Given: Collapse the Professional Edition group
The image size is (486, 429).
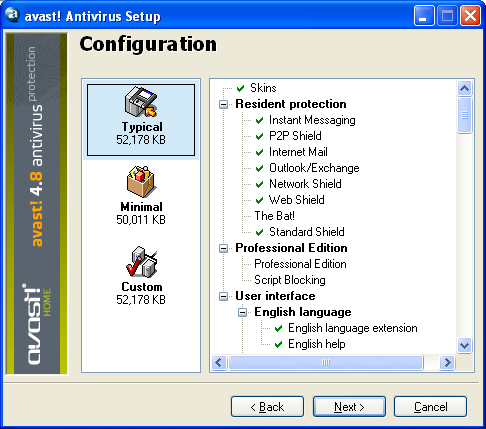Looking at the screenshot, I should (224, 248).
